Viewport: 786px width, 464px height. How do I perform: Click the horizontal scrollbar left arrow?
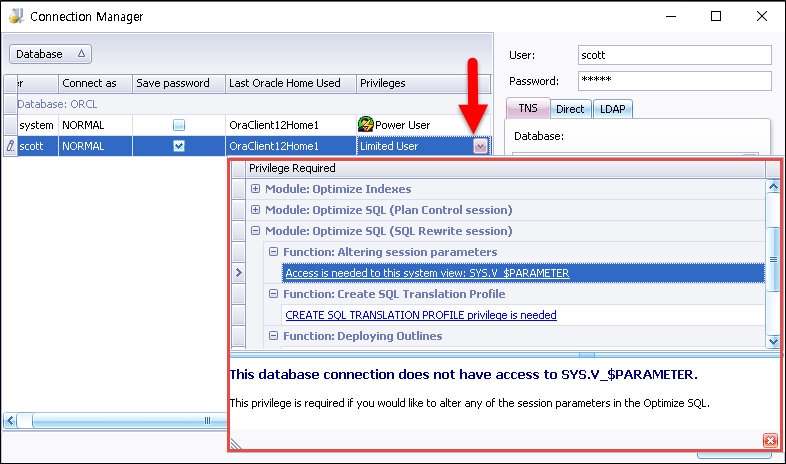10,420
